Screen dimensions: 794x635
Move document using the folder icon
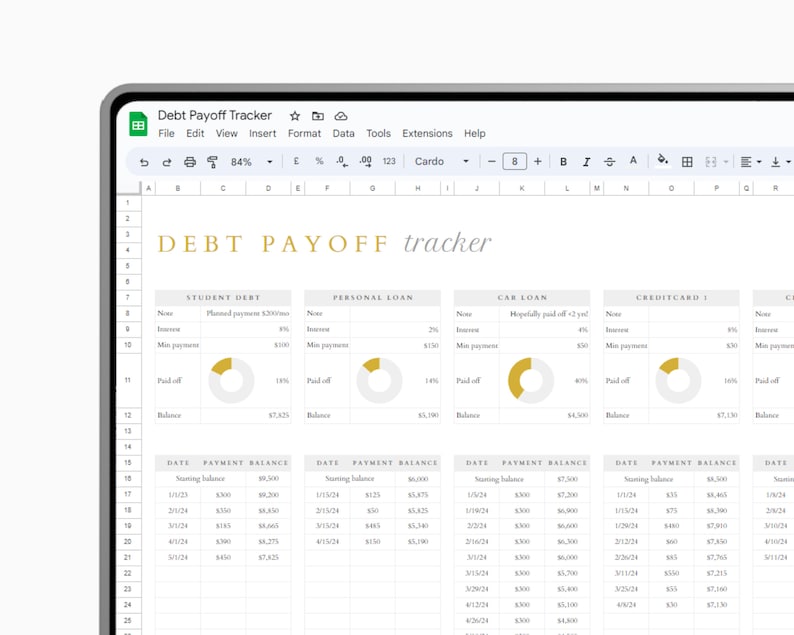coord(317,116)
